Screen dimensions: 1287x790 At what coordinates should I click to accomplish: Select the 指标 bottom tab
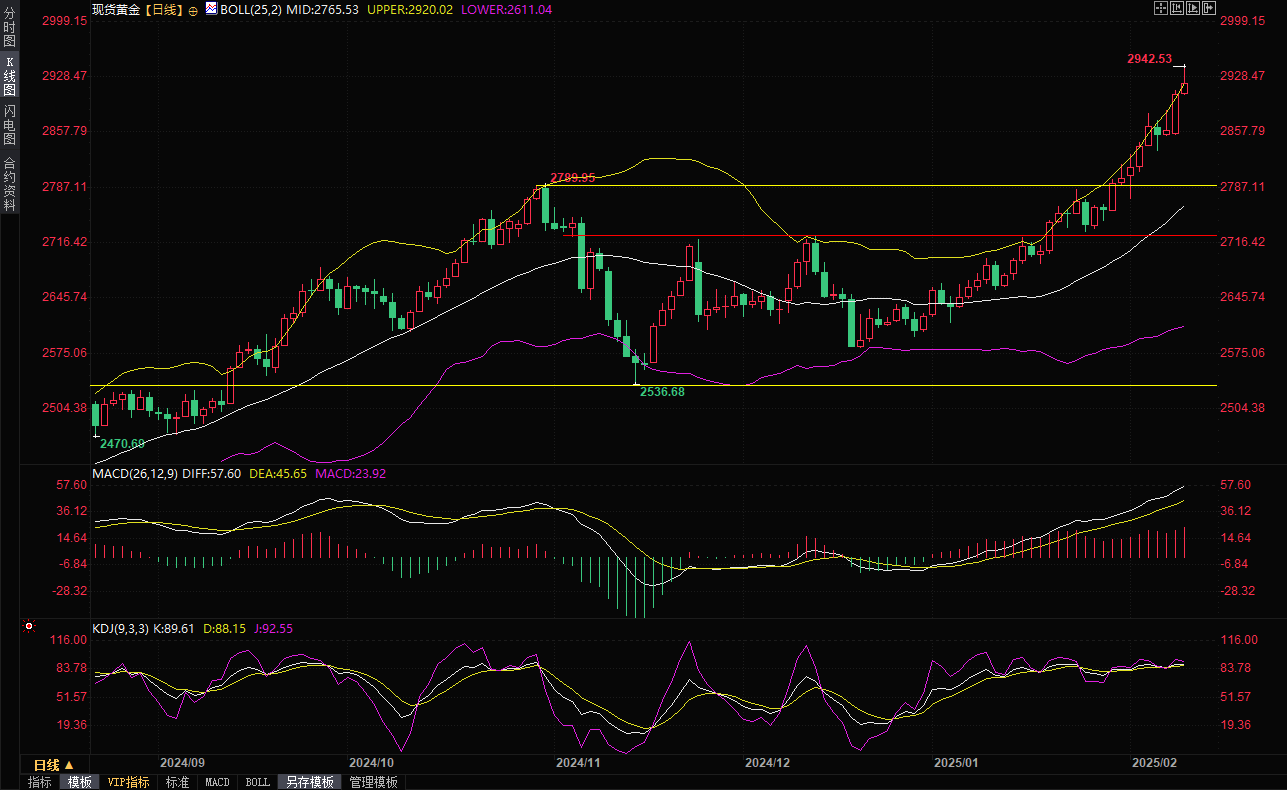point(39,782)
